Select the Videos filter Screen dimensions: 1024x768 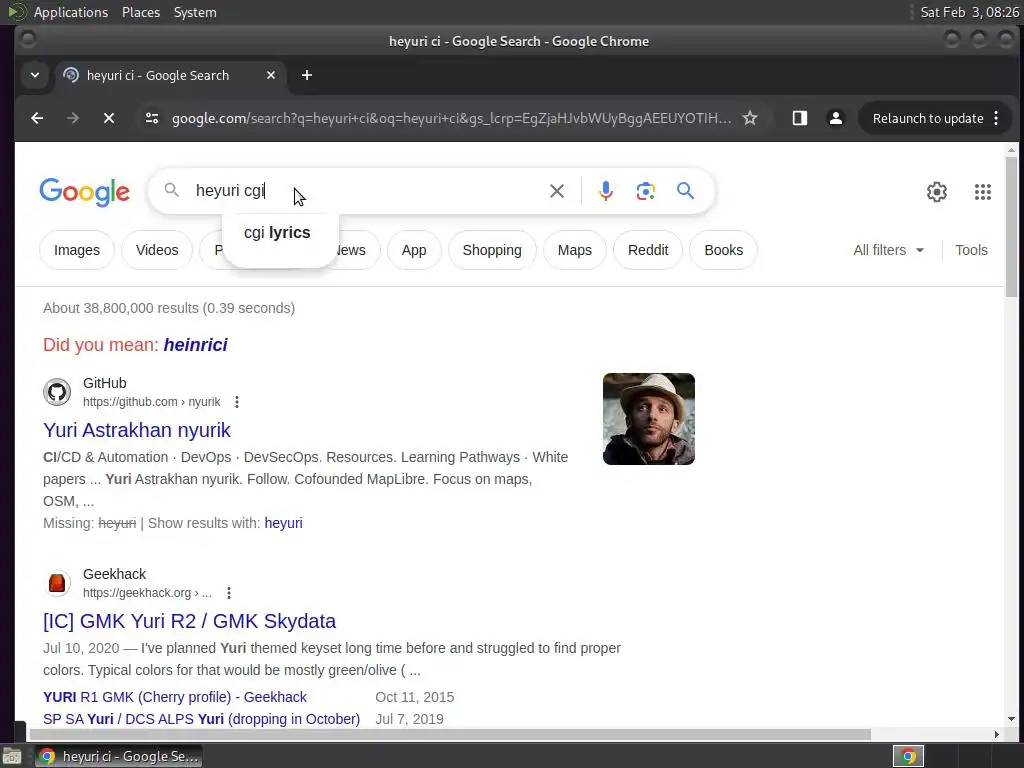157,250
